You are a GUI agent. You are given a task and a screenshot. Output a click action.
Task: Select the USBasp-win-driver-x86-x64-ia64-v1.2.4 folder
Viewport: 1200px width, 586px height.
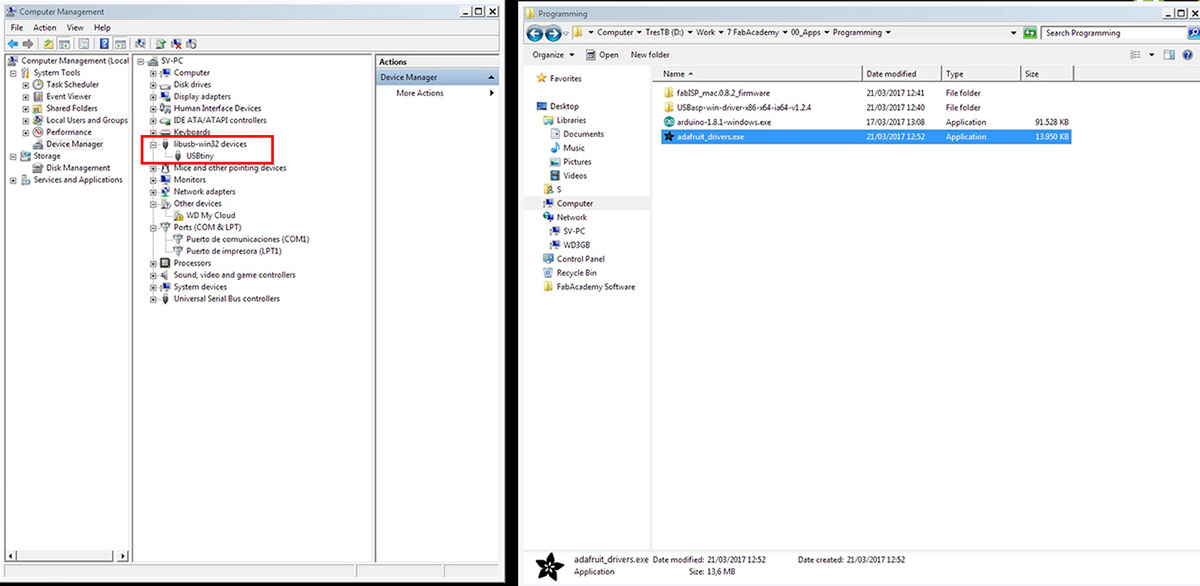pyautogui.click(x=744, y=108)
